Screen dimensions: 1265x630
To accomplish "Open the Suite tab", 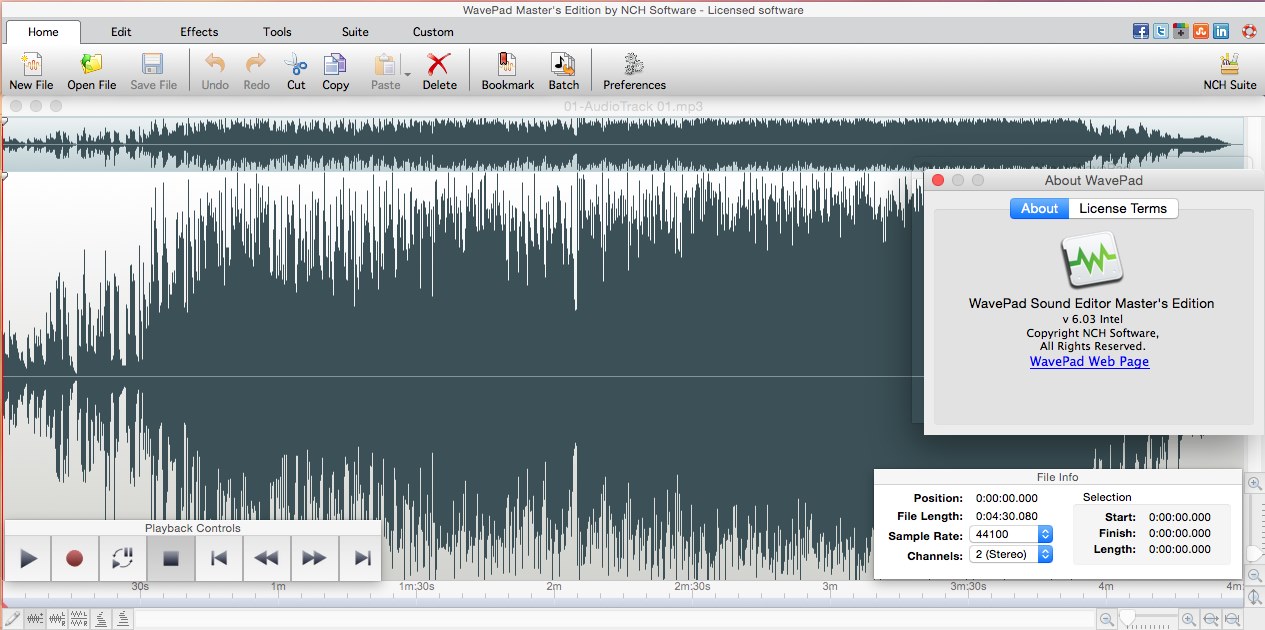I will tap(355, 32).
